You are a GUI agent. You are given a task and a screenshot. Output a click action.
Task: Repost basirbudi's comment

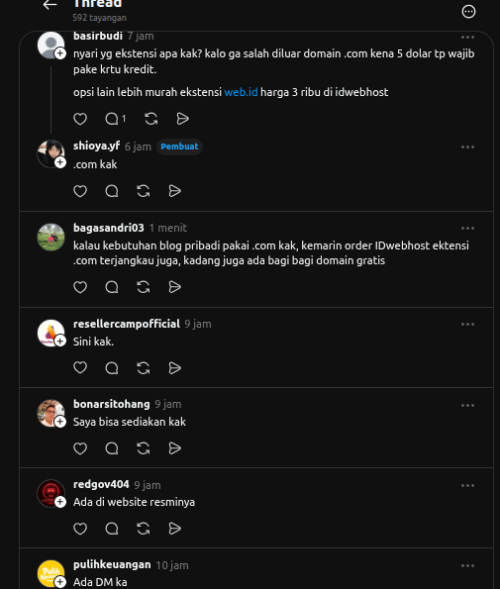151,119
